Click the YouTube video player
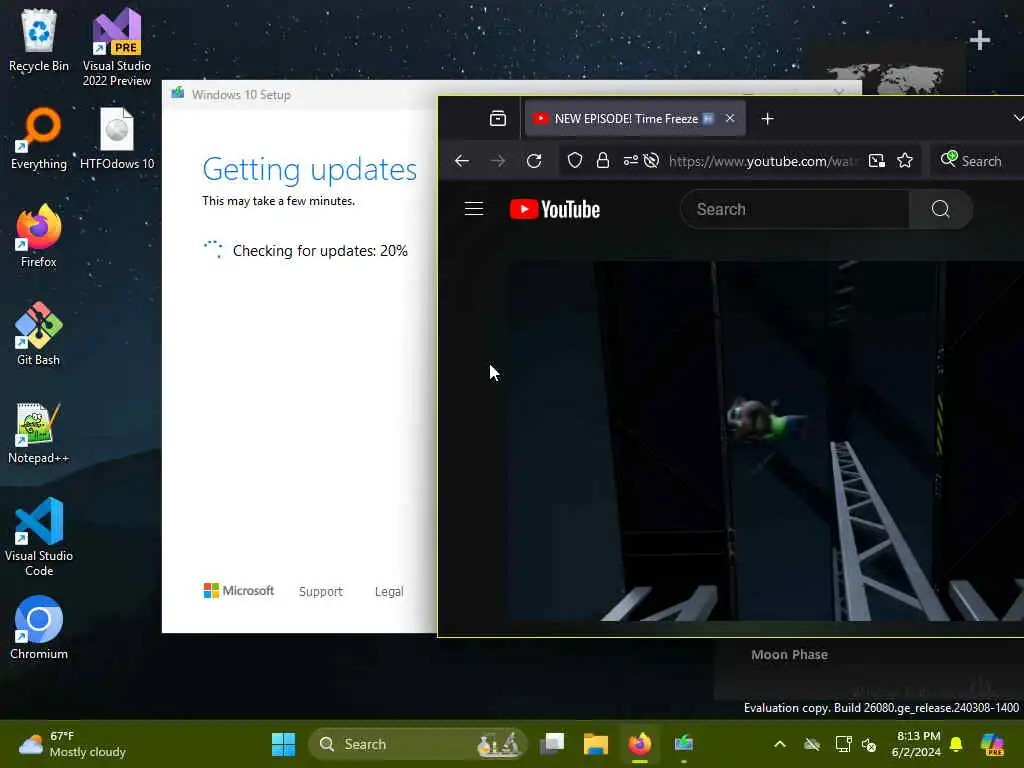Screen dimensions: 1024x768 [766, 441]
